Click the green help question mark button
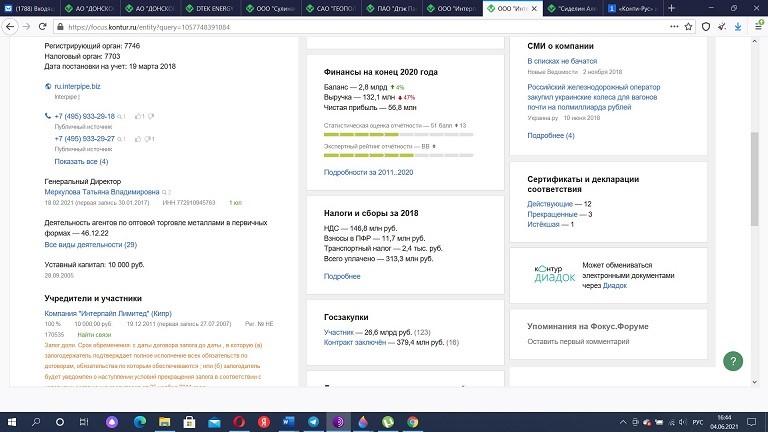768x432 pixels. [733, 361]
